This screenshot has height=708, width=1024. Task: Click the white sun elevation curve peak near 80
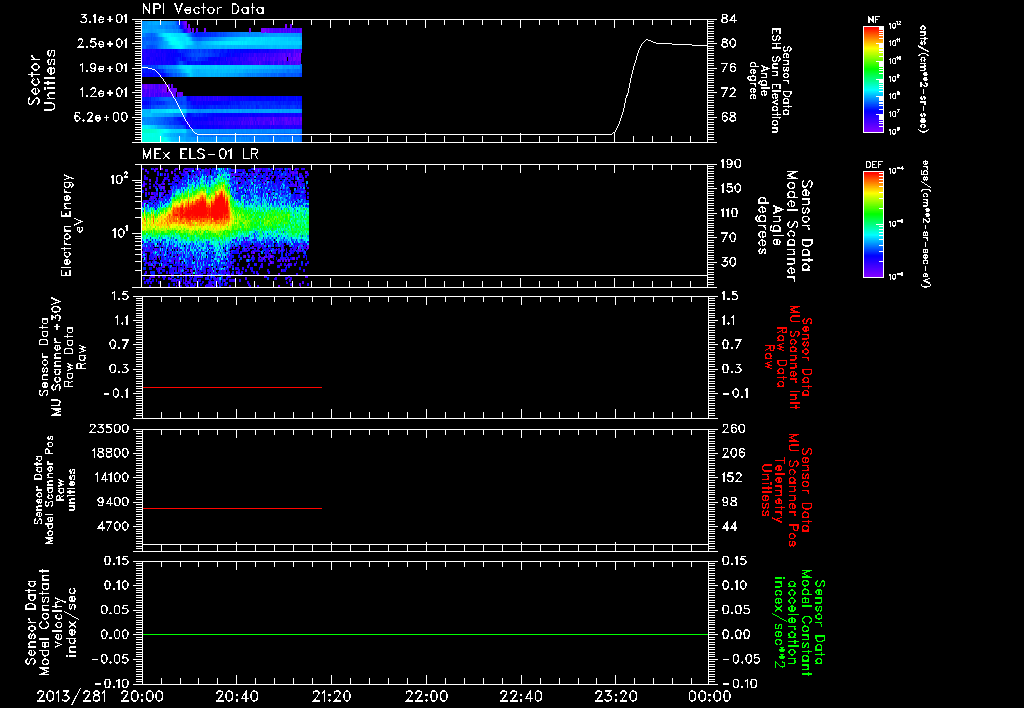647,40
